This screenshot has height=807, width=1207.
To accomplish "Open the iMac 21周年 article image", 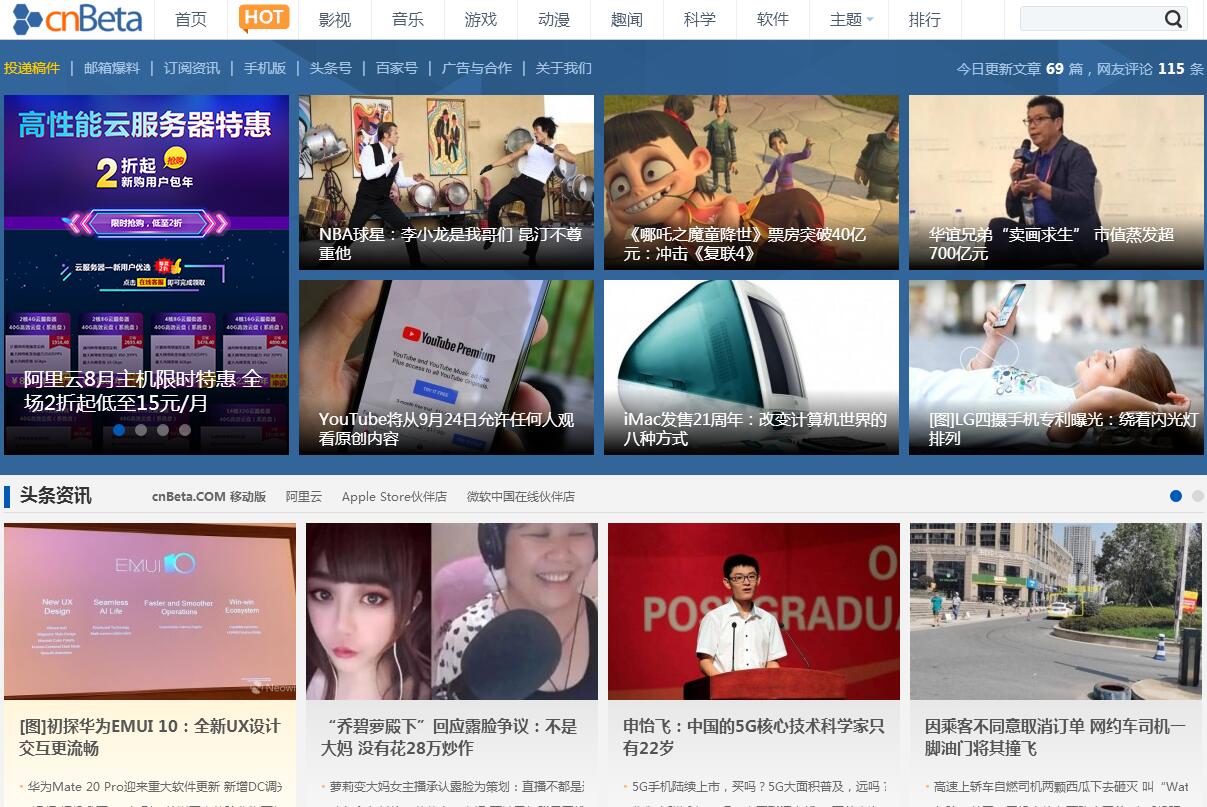I will pos(751,367).
